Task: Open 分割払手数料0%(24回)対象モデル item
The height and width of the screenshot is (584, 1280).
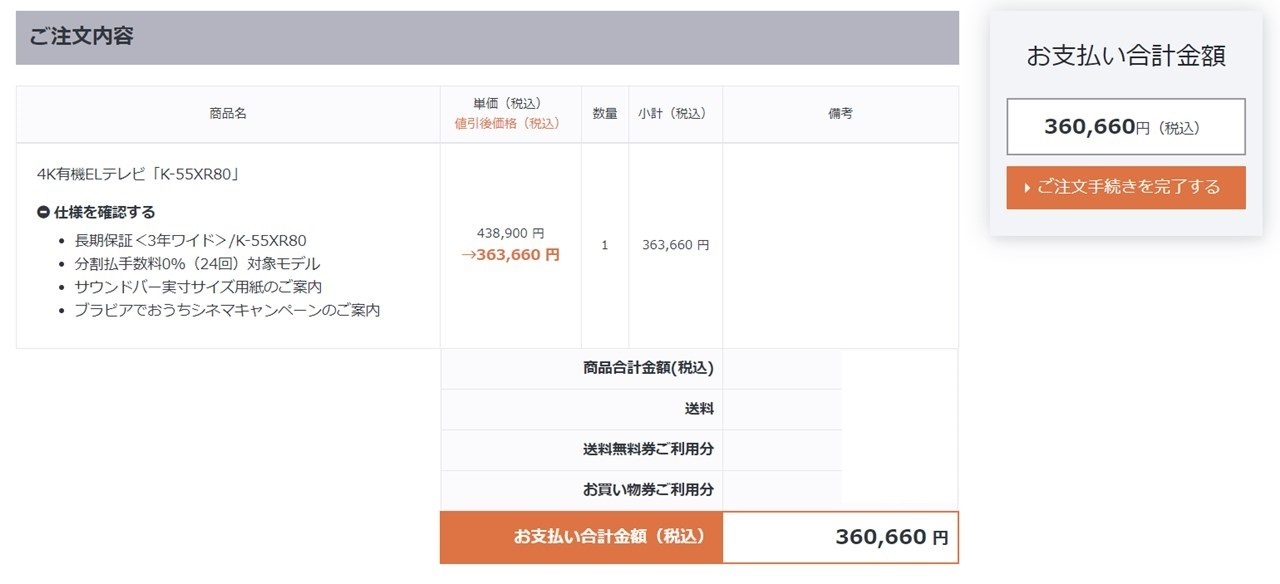Action: click(x=197, y=264)
